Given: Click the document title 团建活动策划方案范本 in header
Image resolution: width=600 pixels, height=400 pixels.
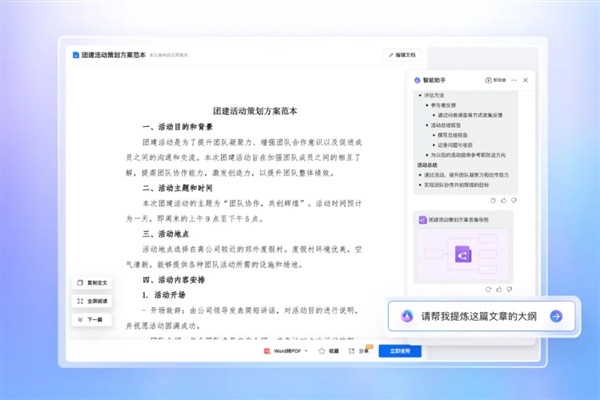Looking at the screenshot, I should (x=113, y=55).
